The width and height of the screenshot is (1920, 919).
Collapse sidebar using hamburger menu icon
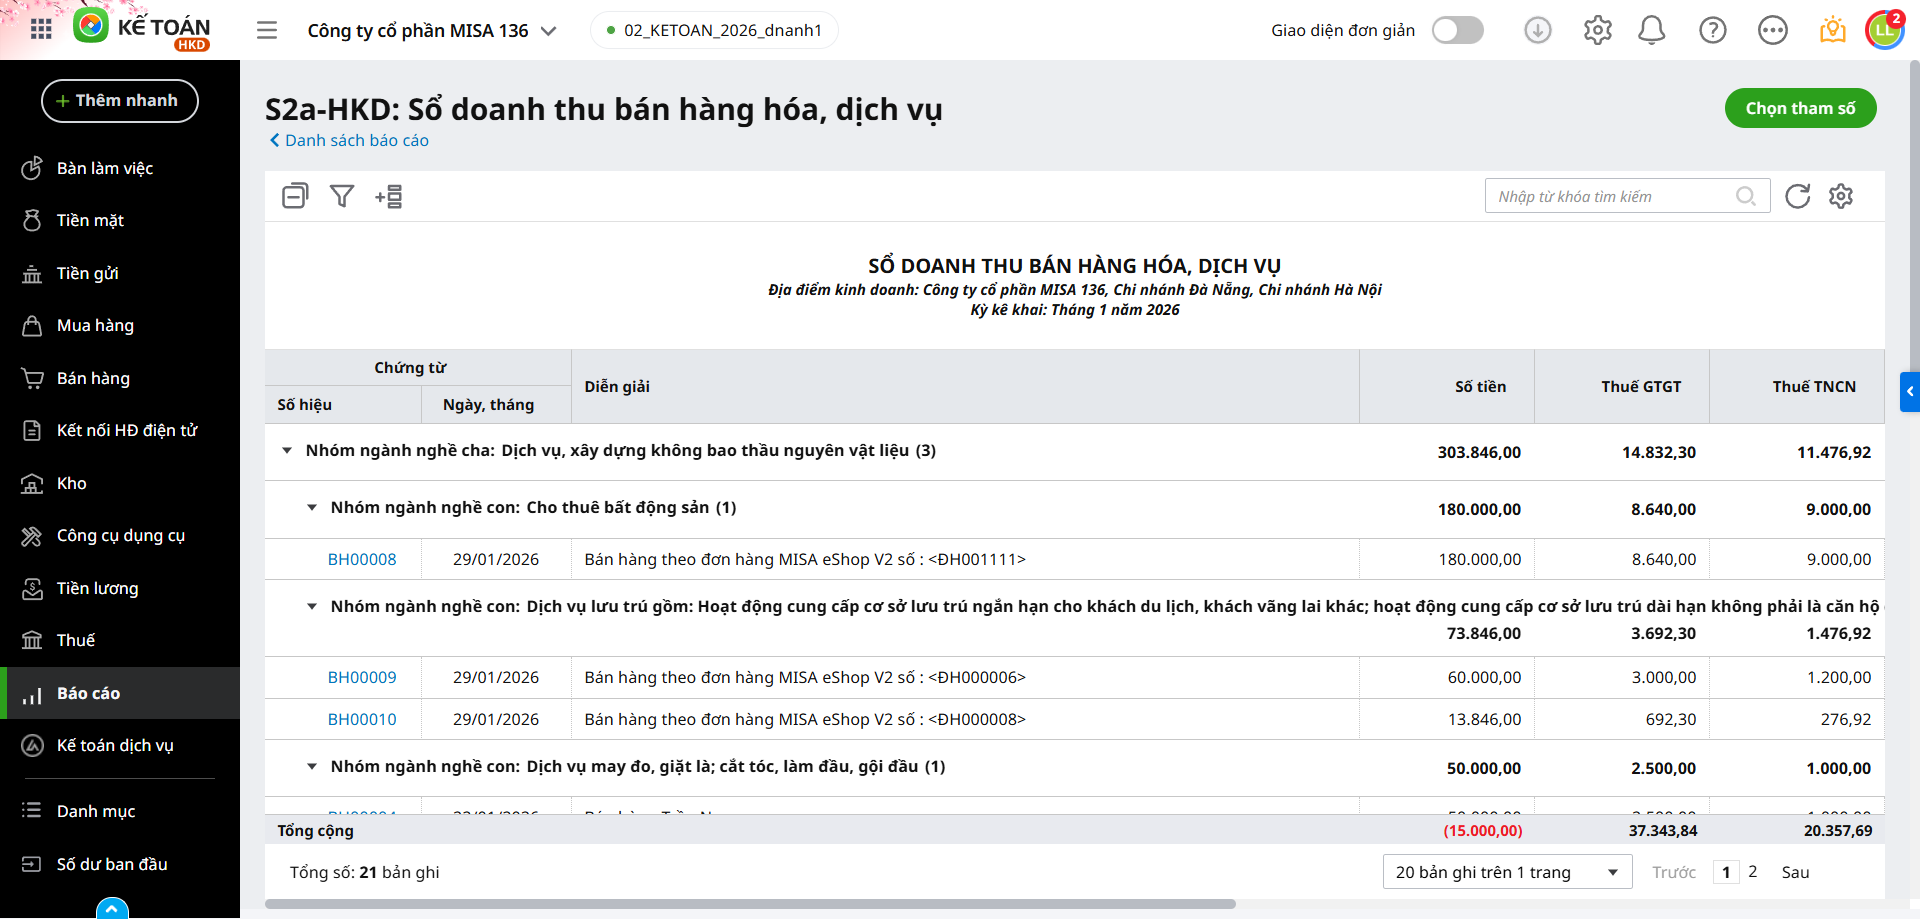click(267, 30)
